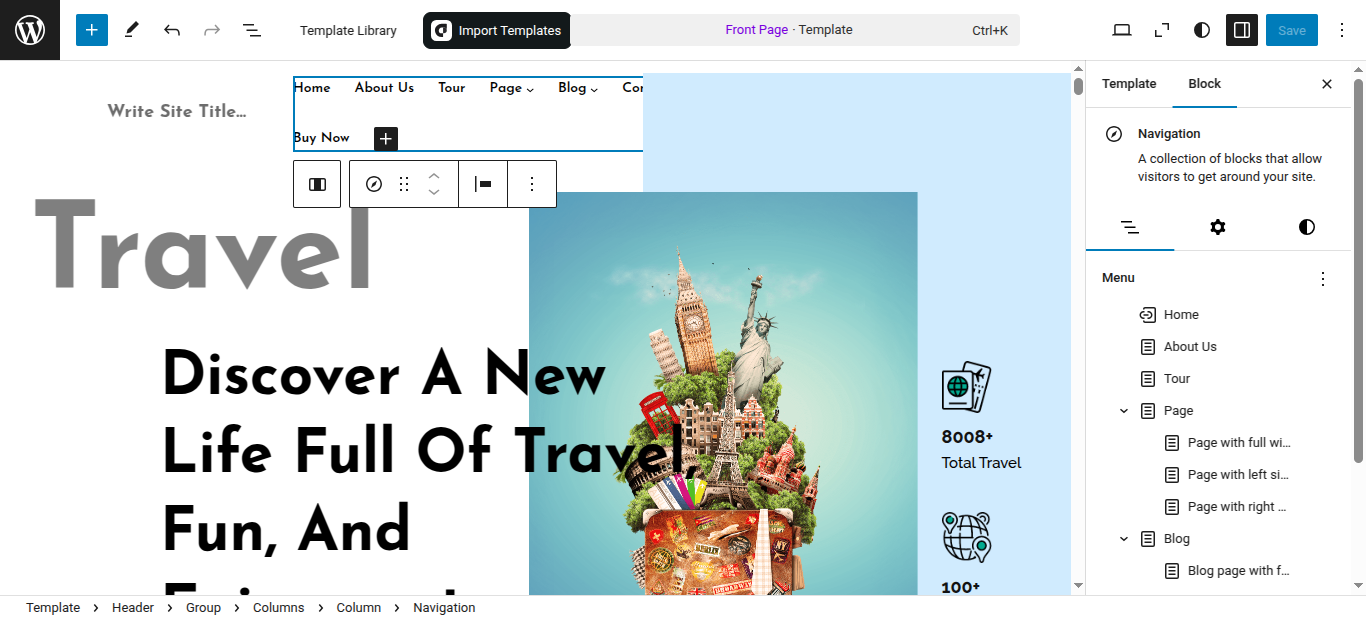Move block up with arrow
Image resolution: width=1366 pixels, height=620 pixels.
point(434,175)
